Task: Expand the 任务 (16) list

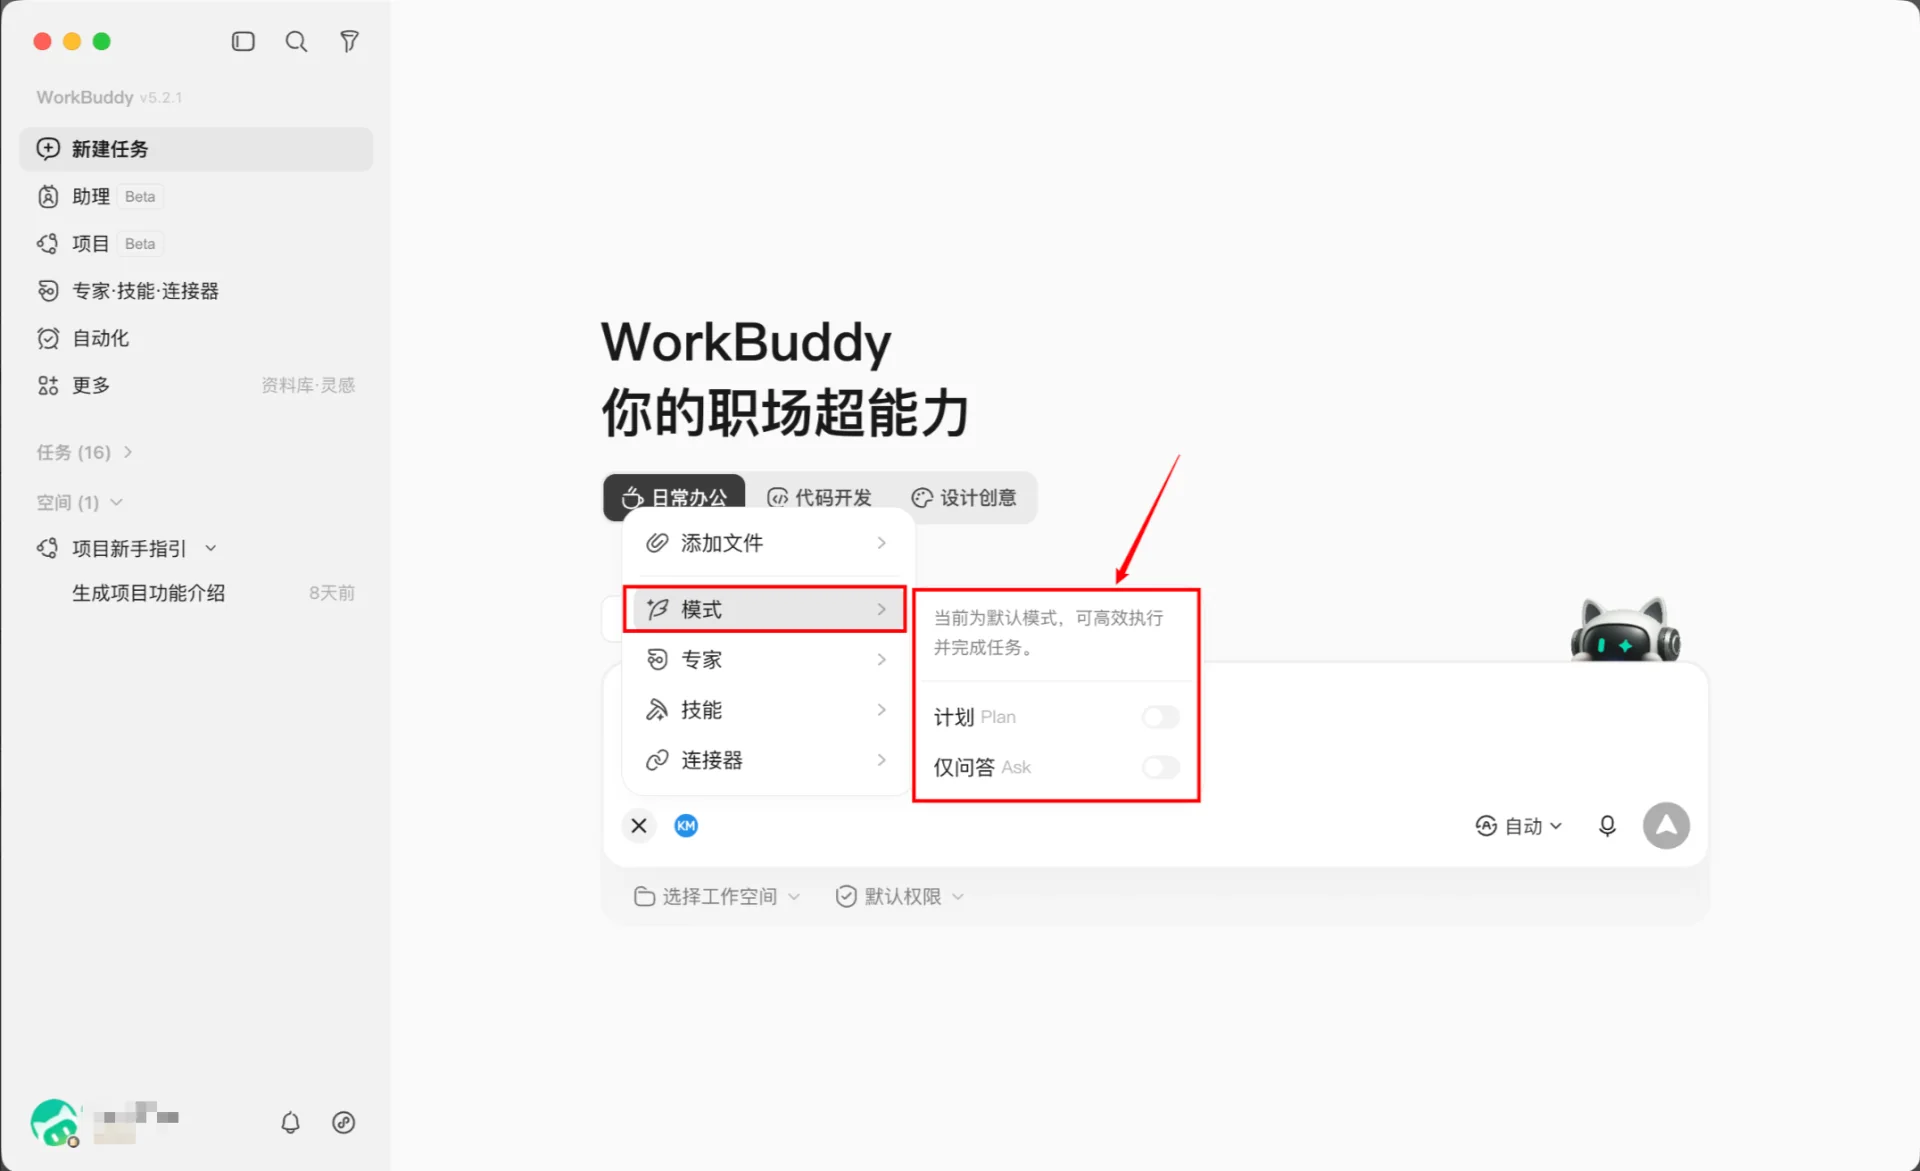Action: [x=84, y=452]
